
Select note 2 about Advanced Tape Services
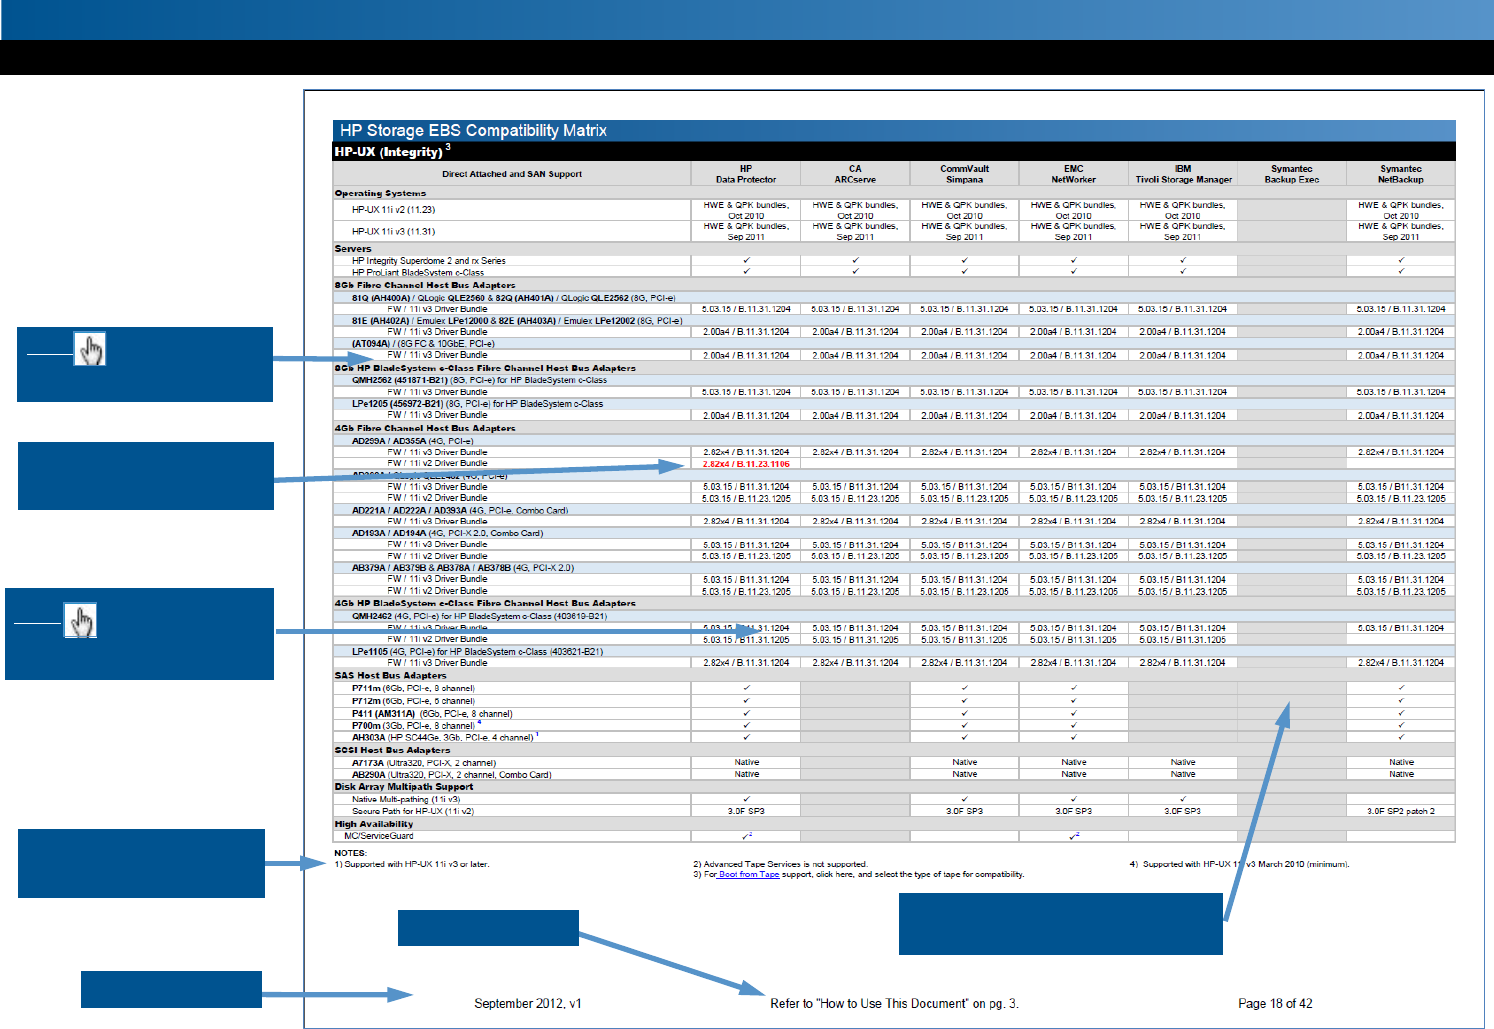tap(780, 864)
